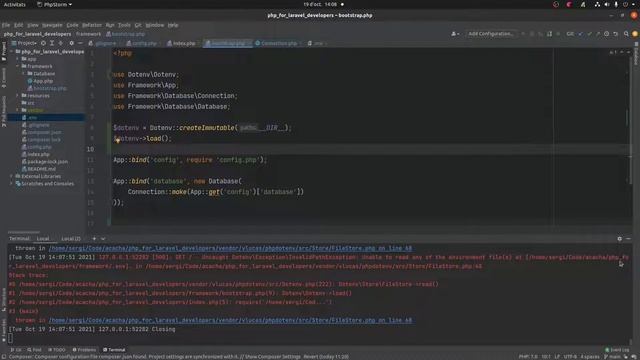640x360 pixels.
Task: Click the Git update project arrow icon
Action: 580,34
